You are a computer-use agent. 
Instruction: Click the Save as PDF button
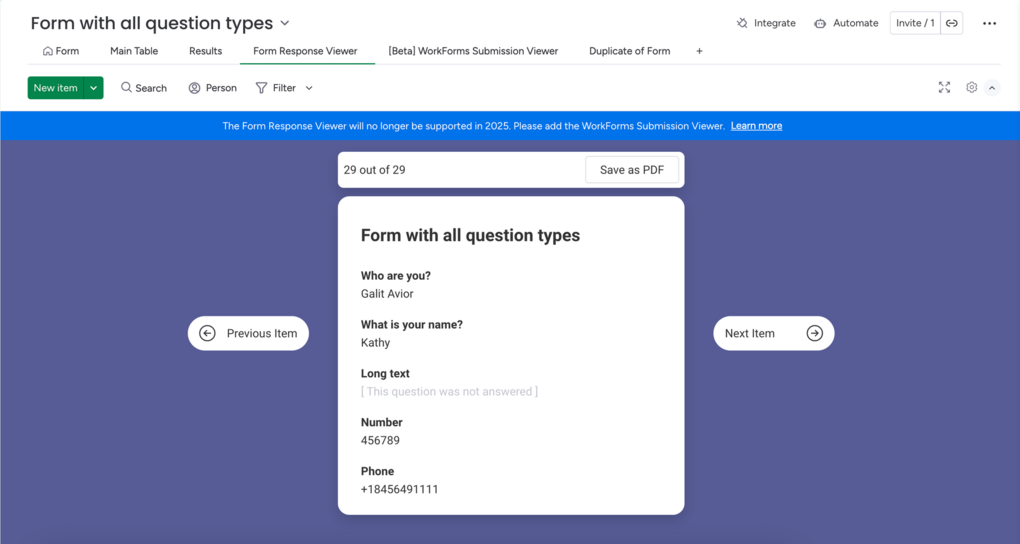click(x=632, y=170)
